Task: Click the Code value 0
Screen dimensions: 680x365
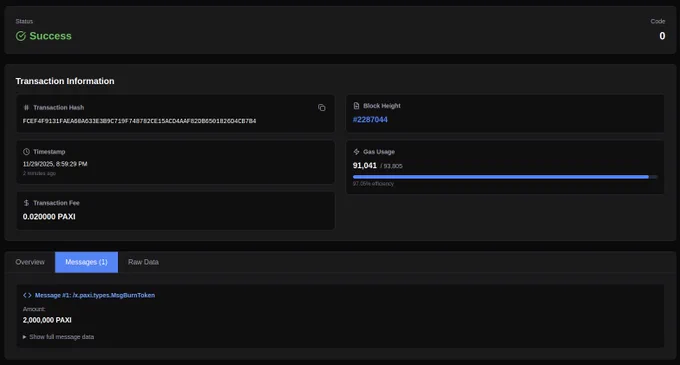Action: tap(662, 36)
